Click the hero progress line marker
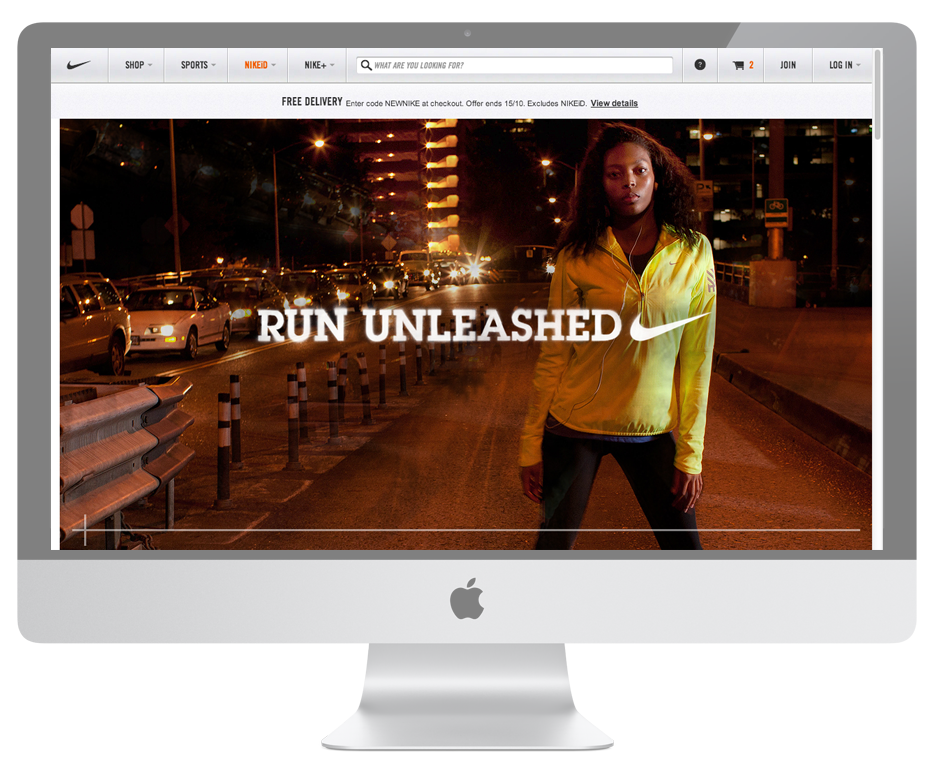Image resolution: width=936 pixels, height=768 pixels. tap(85, 529)
